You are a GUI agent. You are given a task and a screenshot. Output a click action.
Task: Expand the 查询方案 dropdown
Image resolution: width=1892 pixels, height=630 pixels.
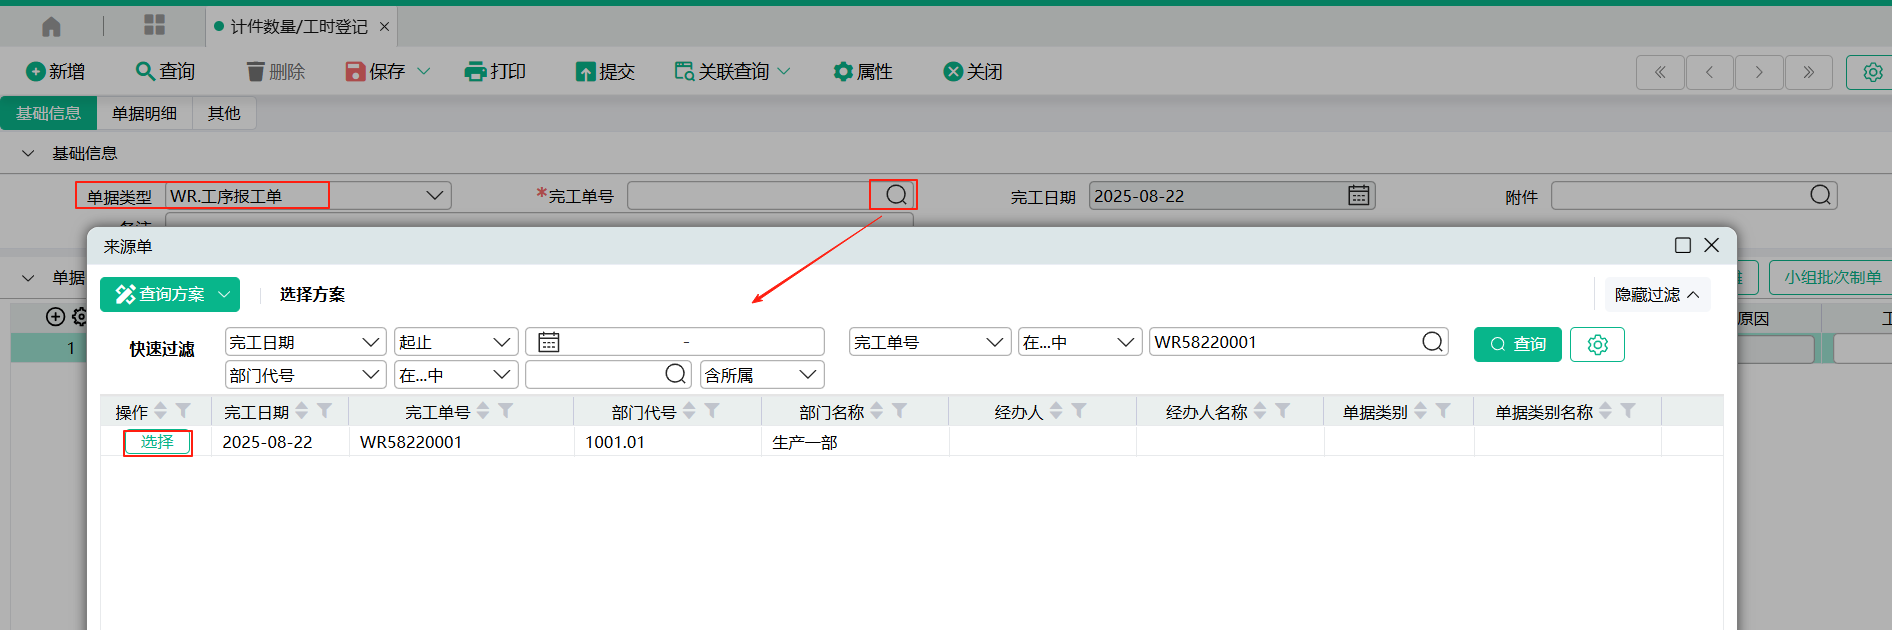pyautogui.click(x=225, y=294)
